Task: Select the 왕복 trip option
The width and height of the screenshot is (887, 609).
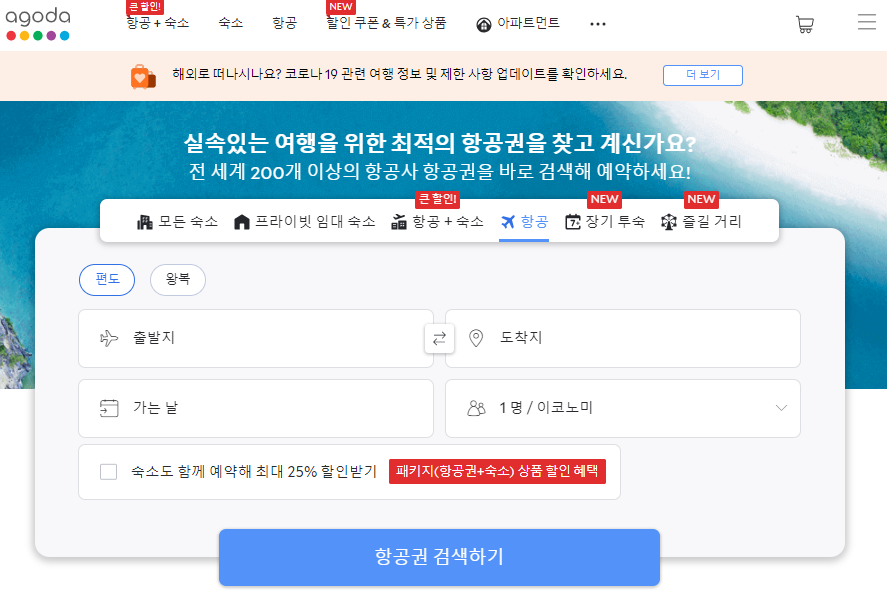Action: pos(177,279)
